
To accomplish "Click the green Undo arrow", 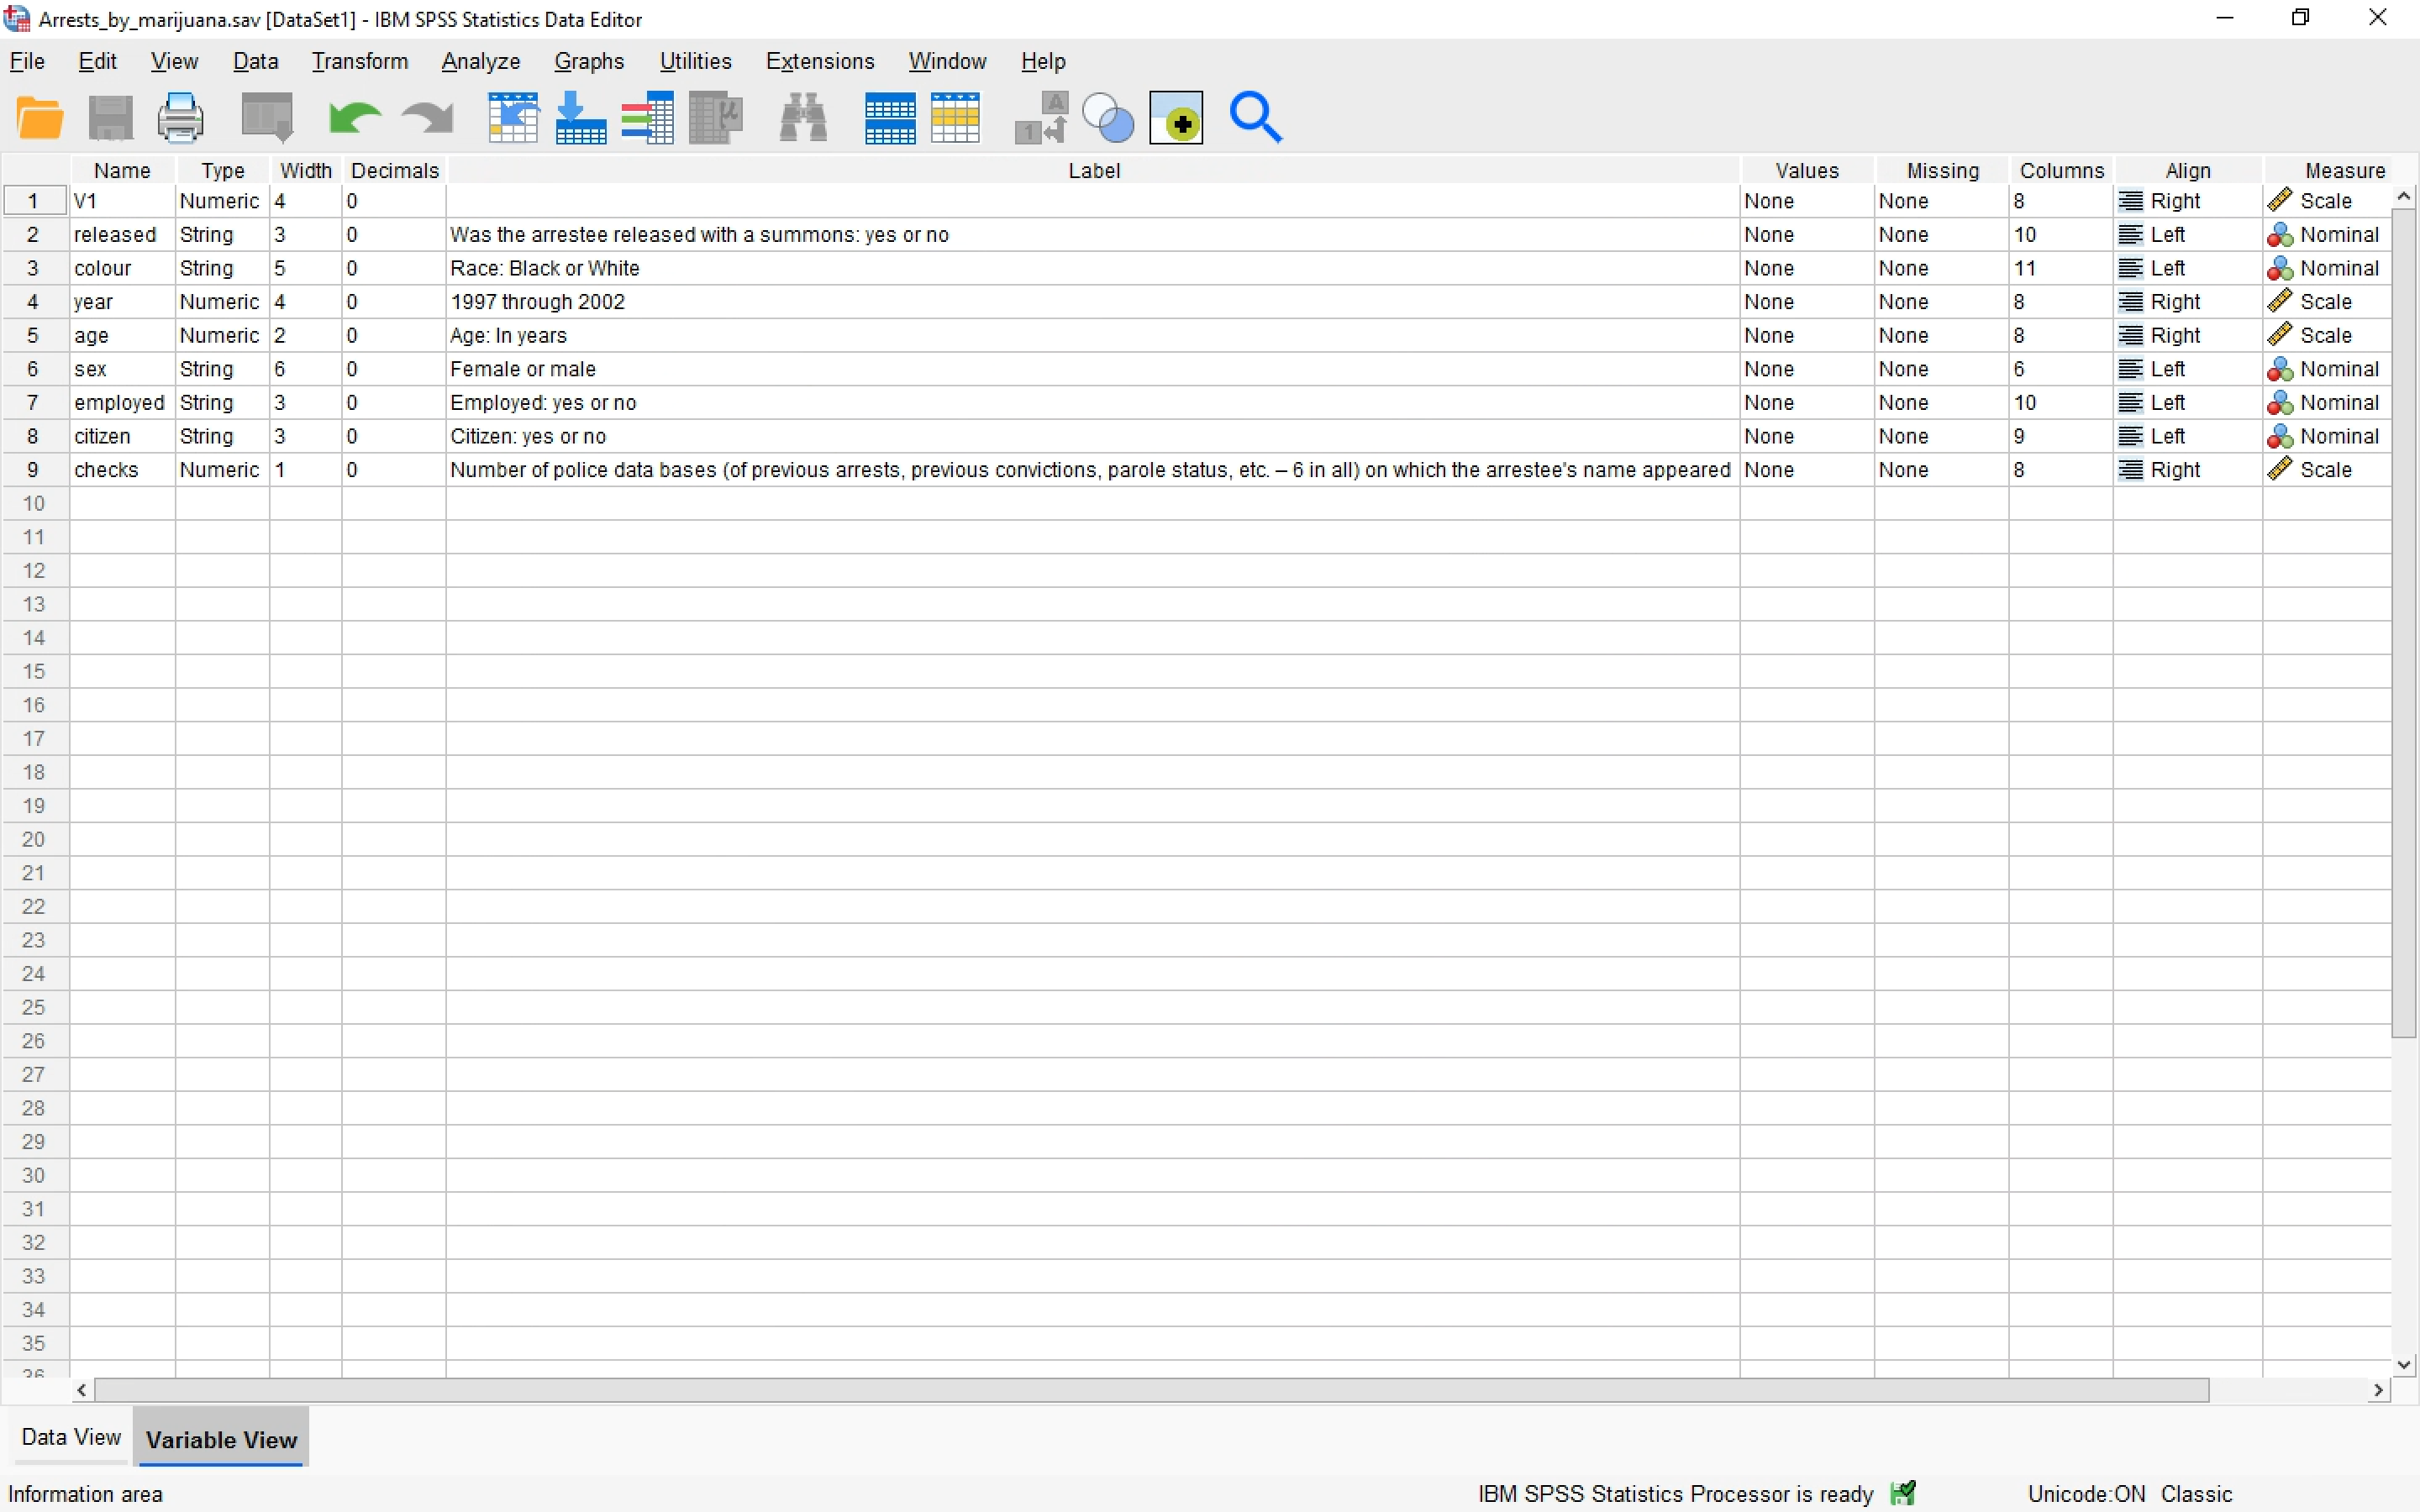I will point(354,118).
